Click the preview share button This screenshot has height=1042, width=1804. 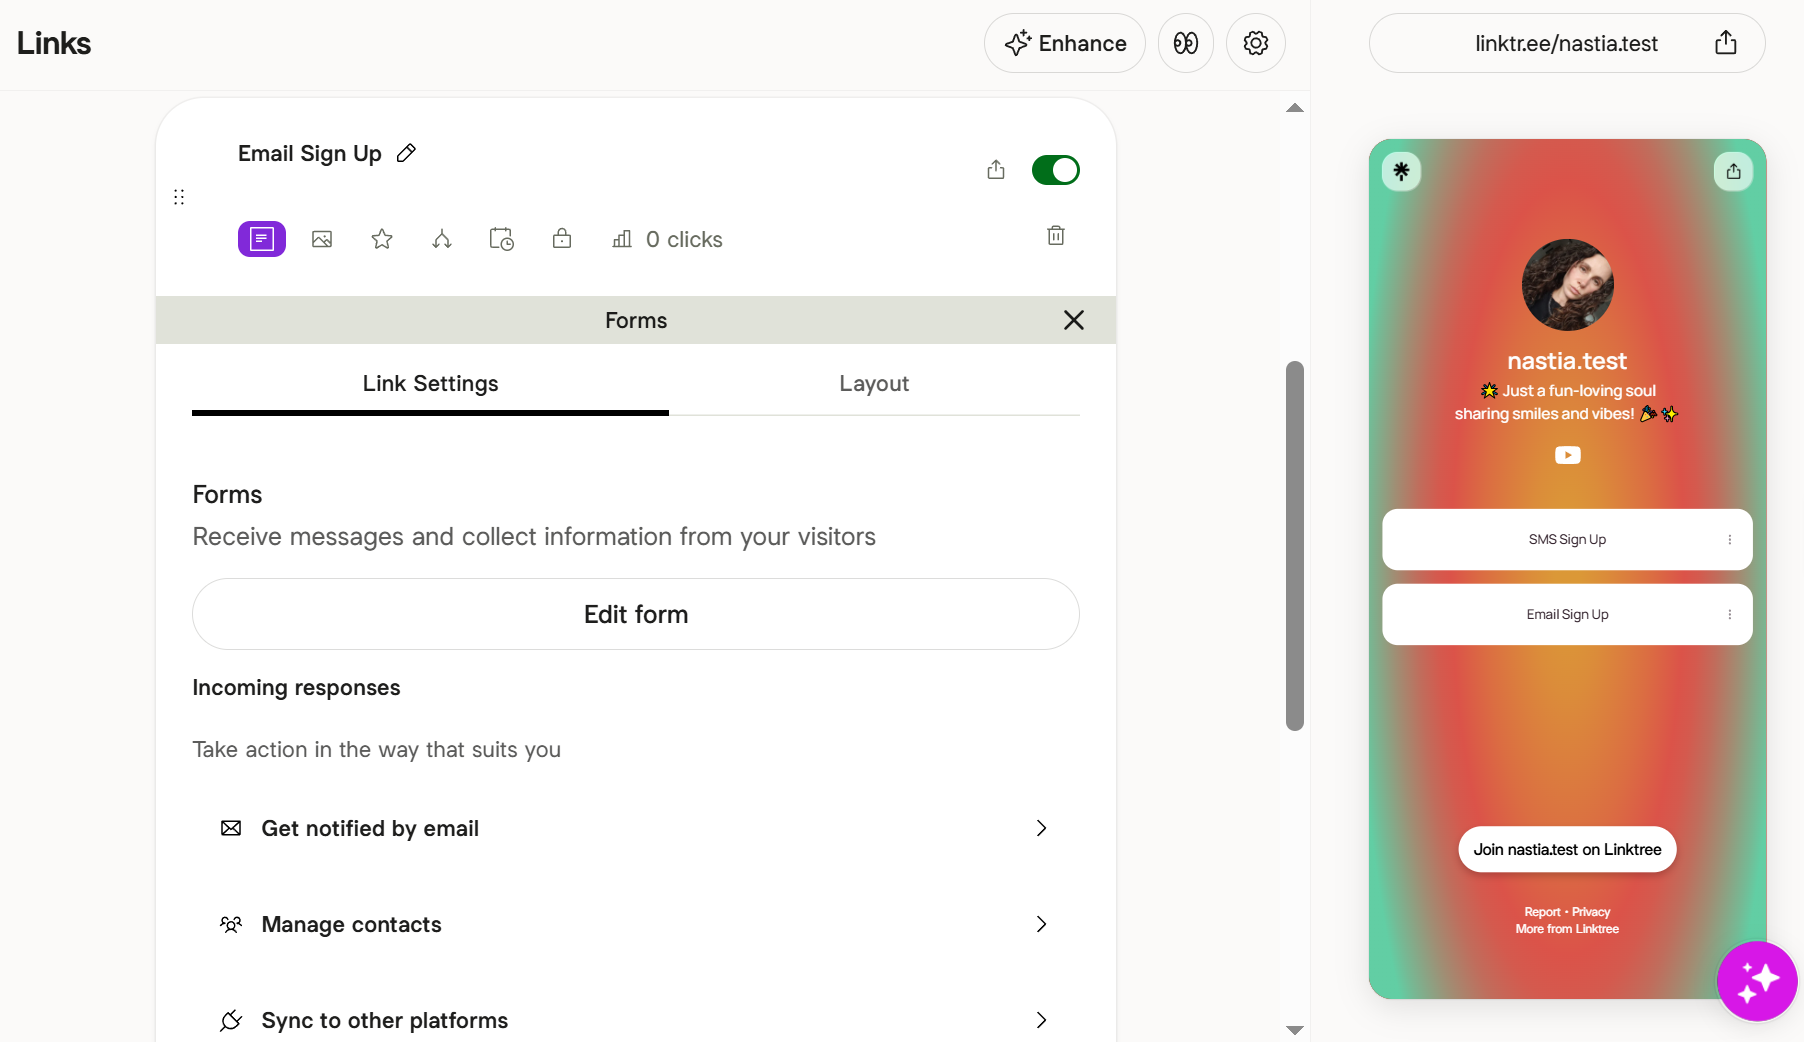(x=1733, y=171)
